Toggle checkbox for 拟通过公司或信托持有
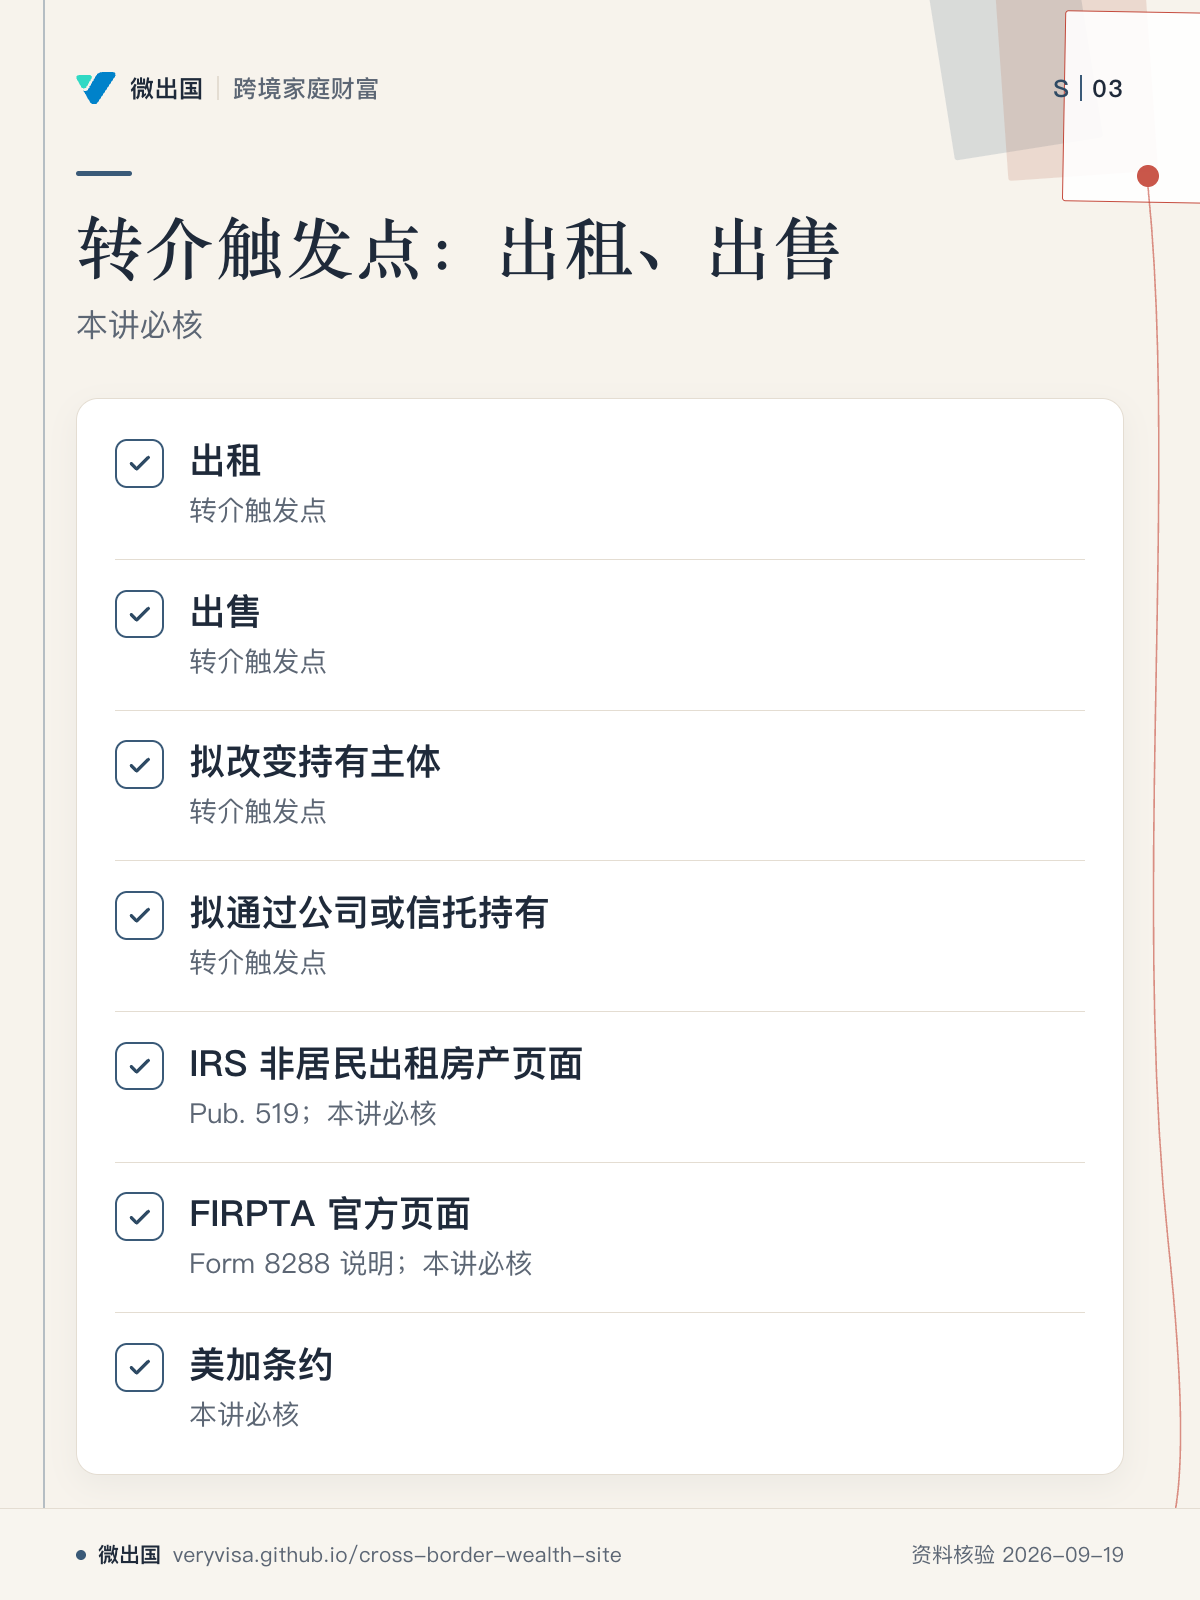Image resolution: width=1200 pixels, height=1600 pixels. [x=140, y=915]
